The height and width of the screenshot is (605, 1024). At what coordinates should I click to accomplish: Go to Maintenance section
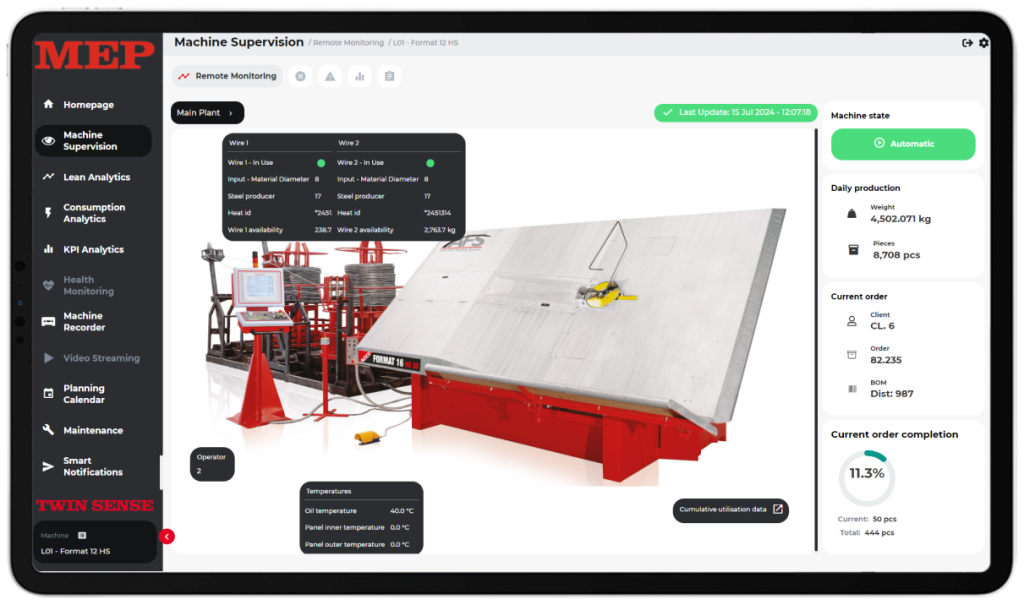click(93, 431)
